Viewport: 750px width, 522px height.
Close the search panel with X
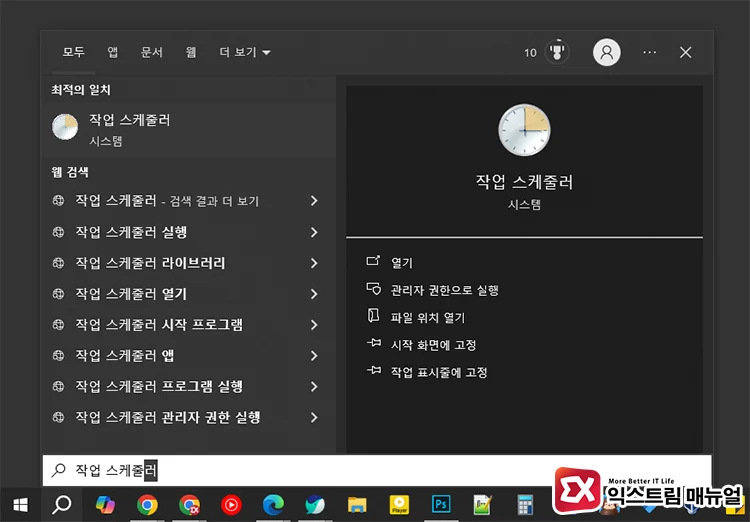[685, 52]
